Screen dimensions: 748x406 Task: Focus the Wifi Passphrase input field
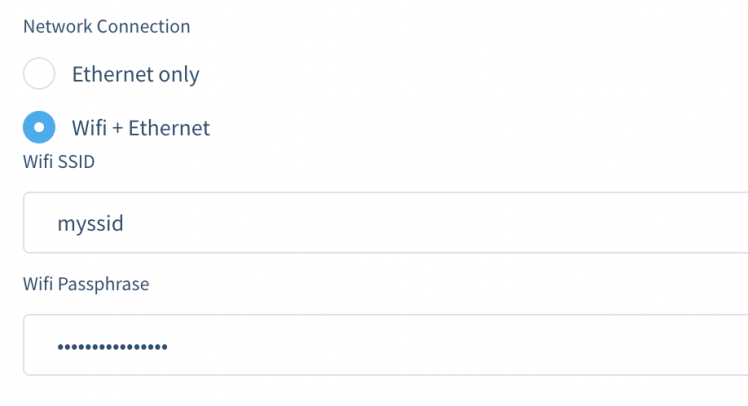pos(385,346)
